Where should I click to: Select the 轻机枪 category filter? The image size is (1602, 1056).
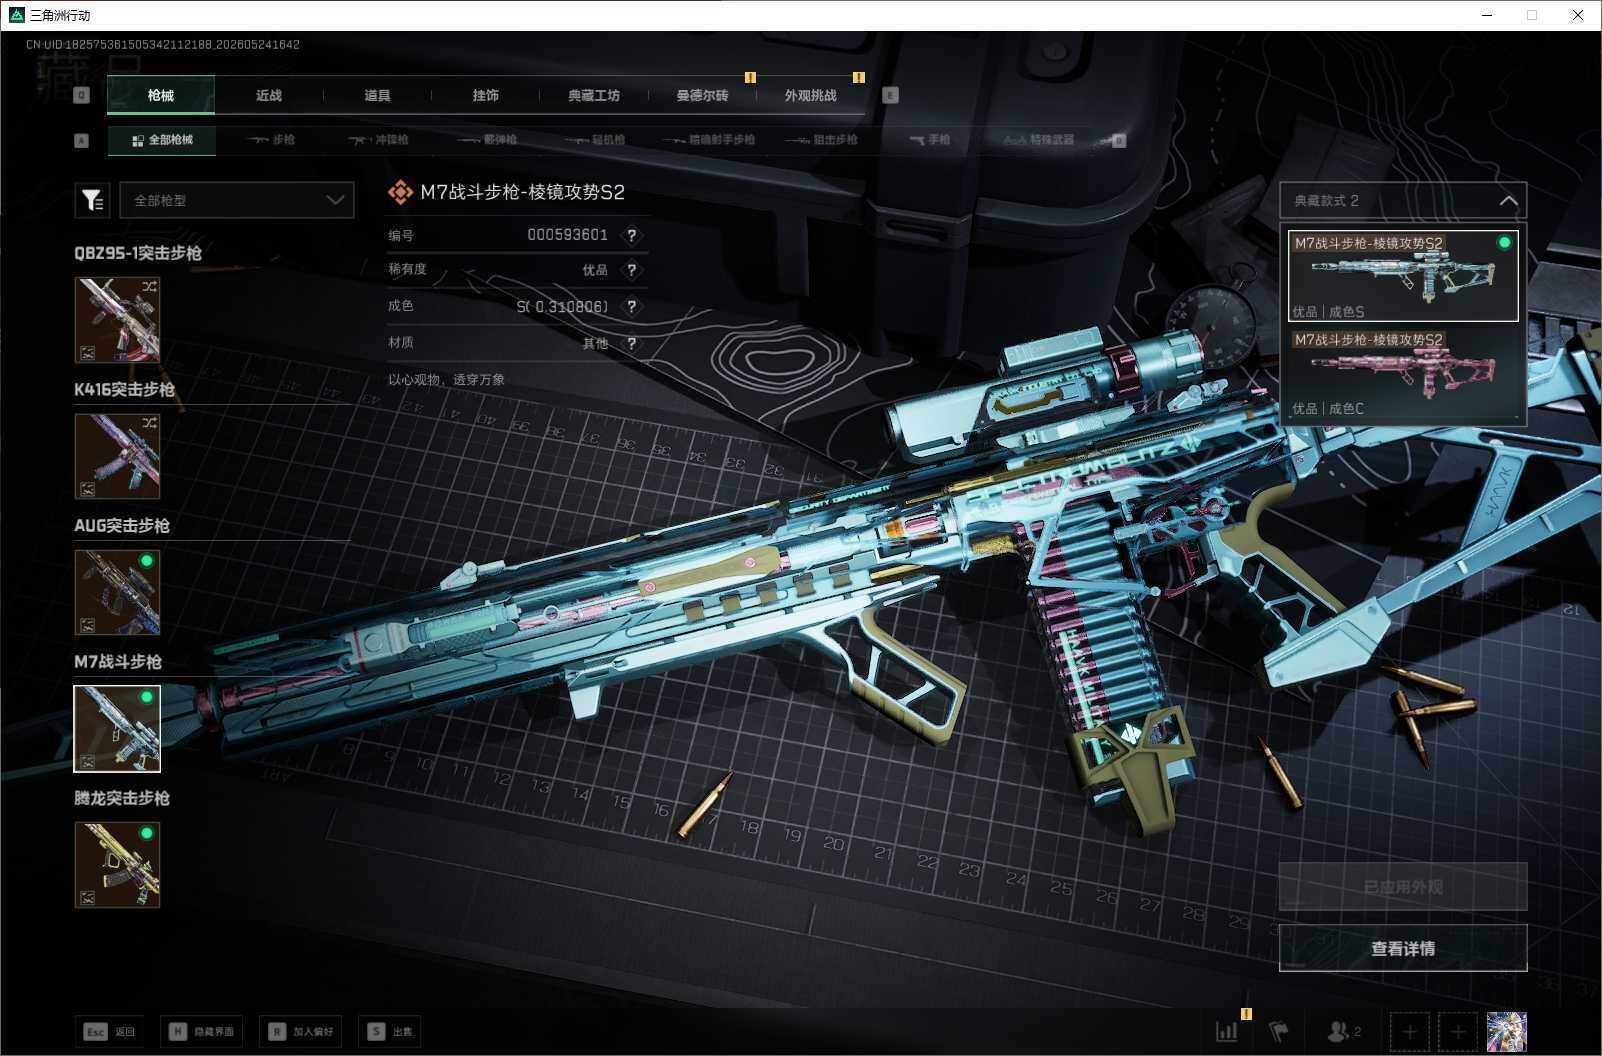pyautogui.click(x=595, y=140)
